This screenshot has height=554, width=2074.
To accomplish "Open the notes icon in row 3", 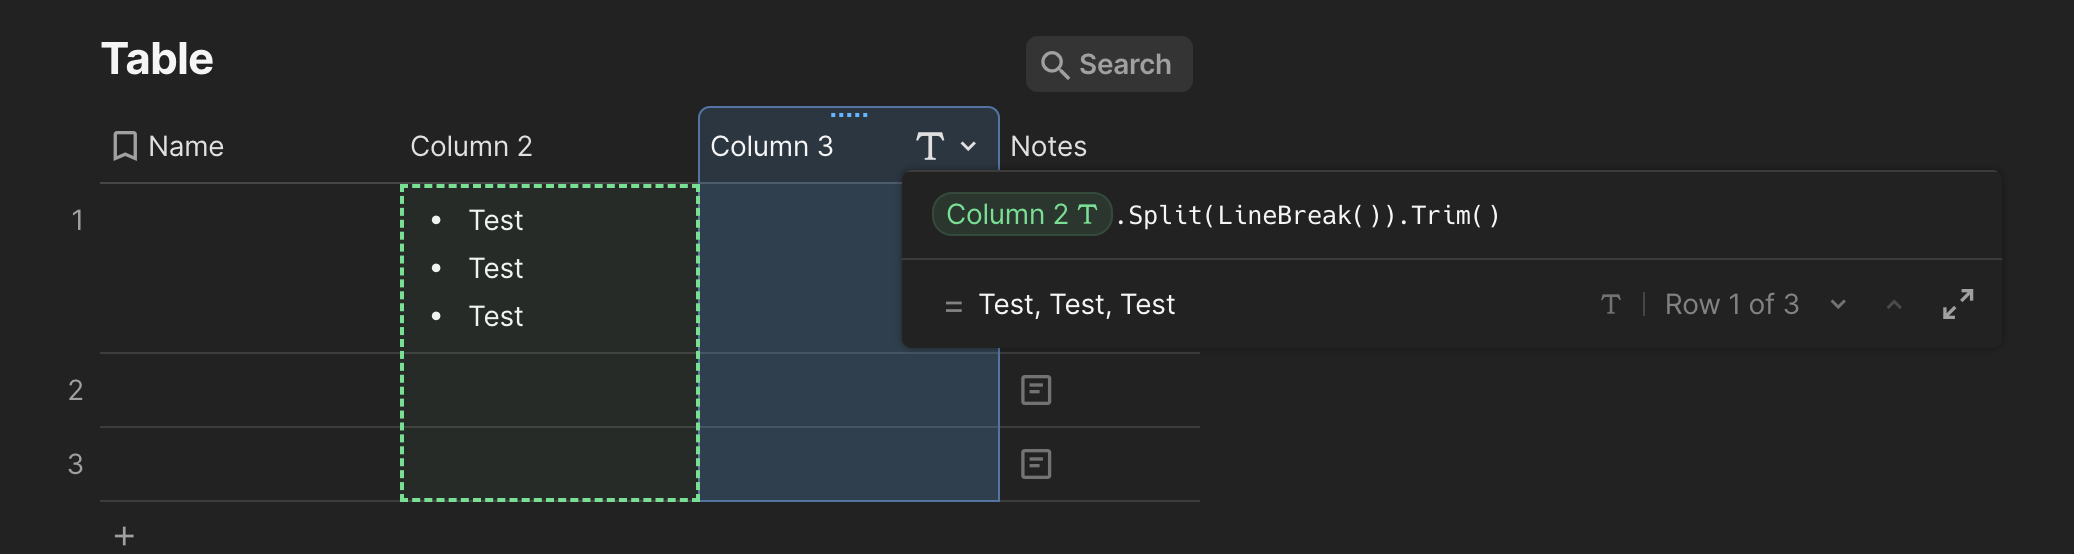I will click(1036, 464).
